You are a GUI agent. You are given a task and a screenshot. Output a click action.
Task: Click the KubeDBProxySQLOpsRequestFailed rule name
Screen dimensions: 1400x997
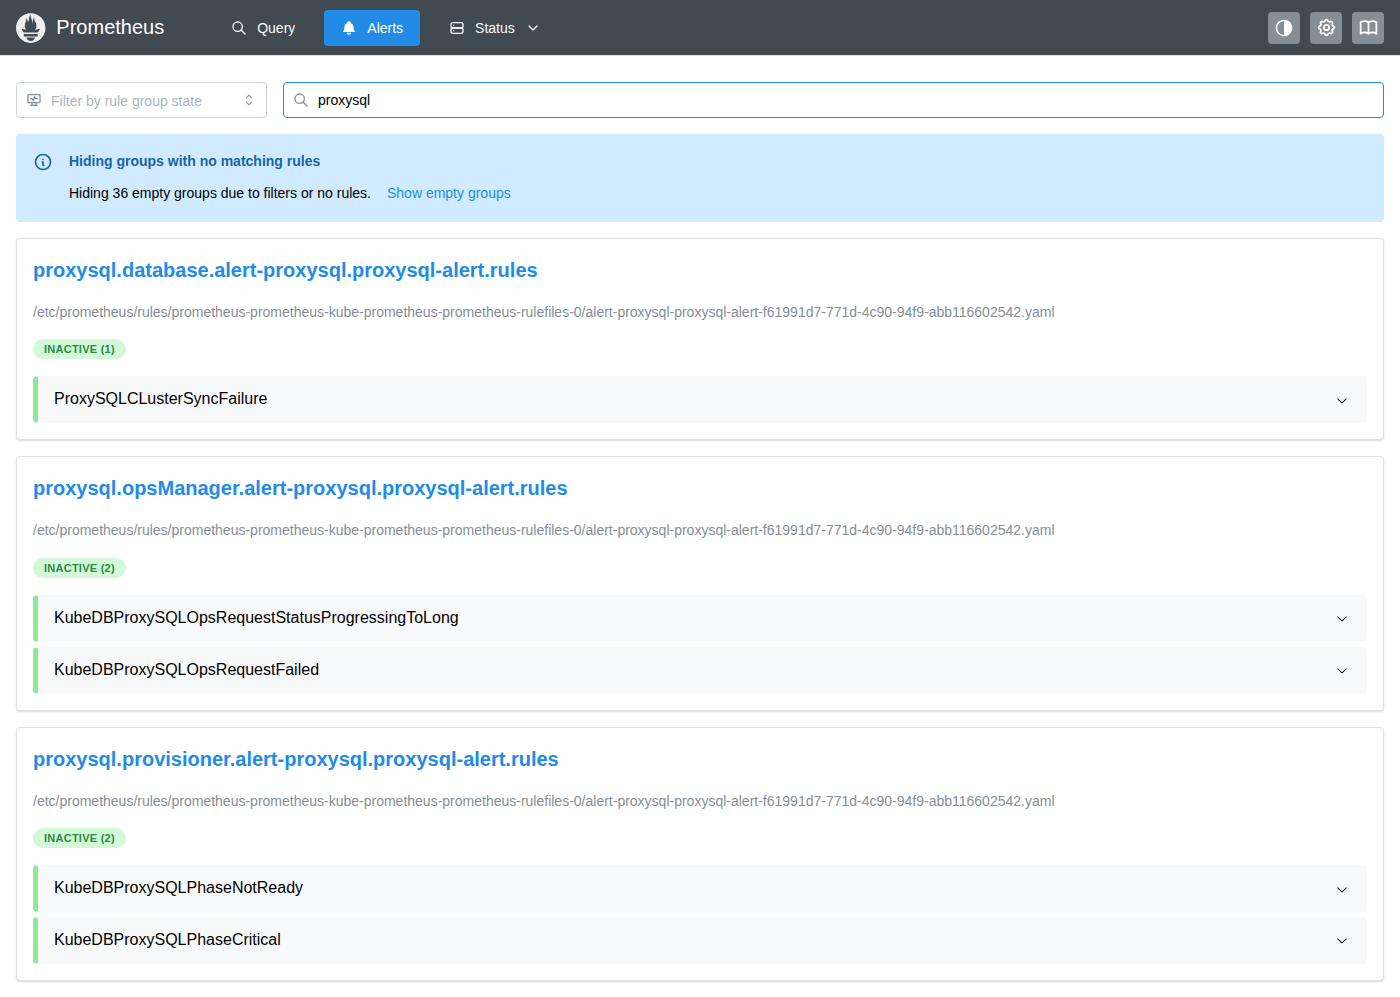coord(187,669)
